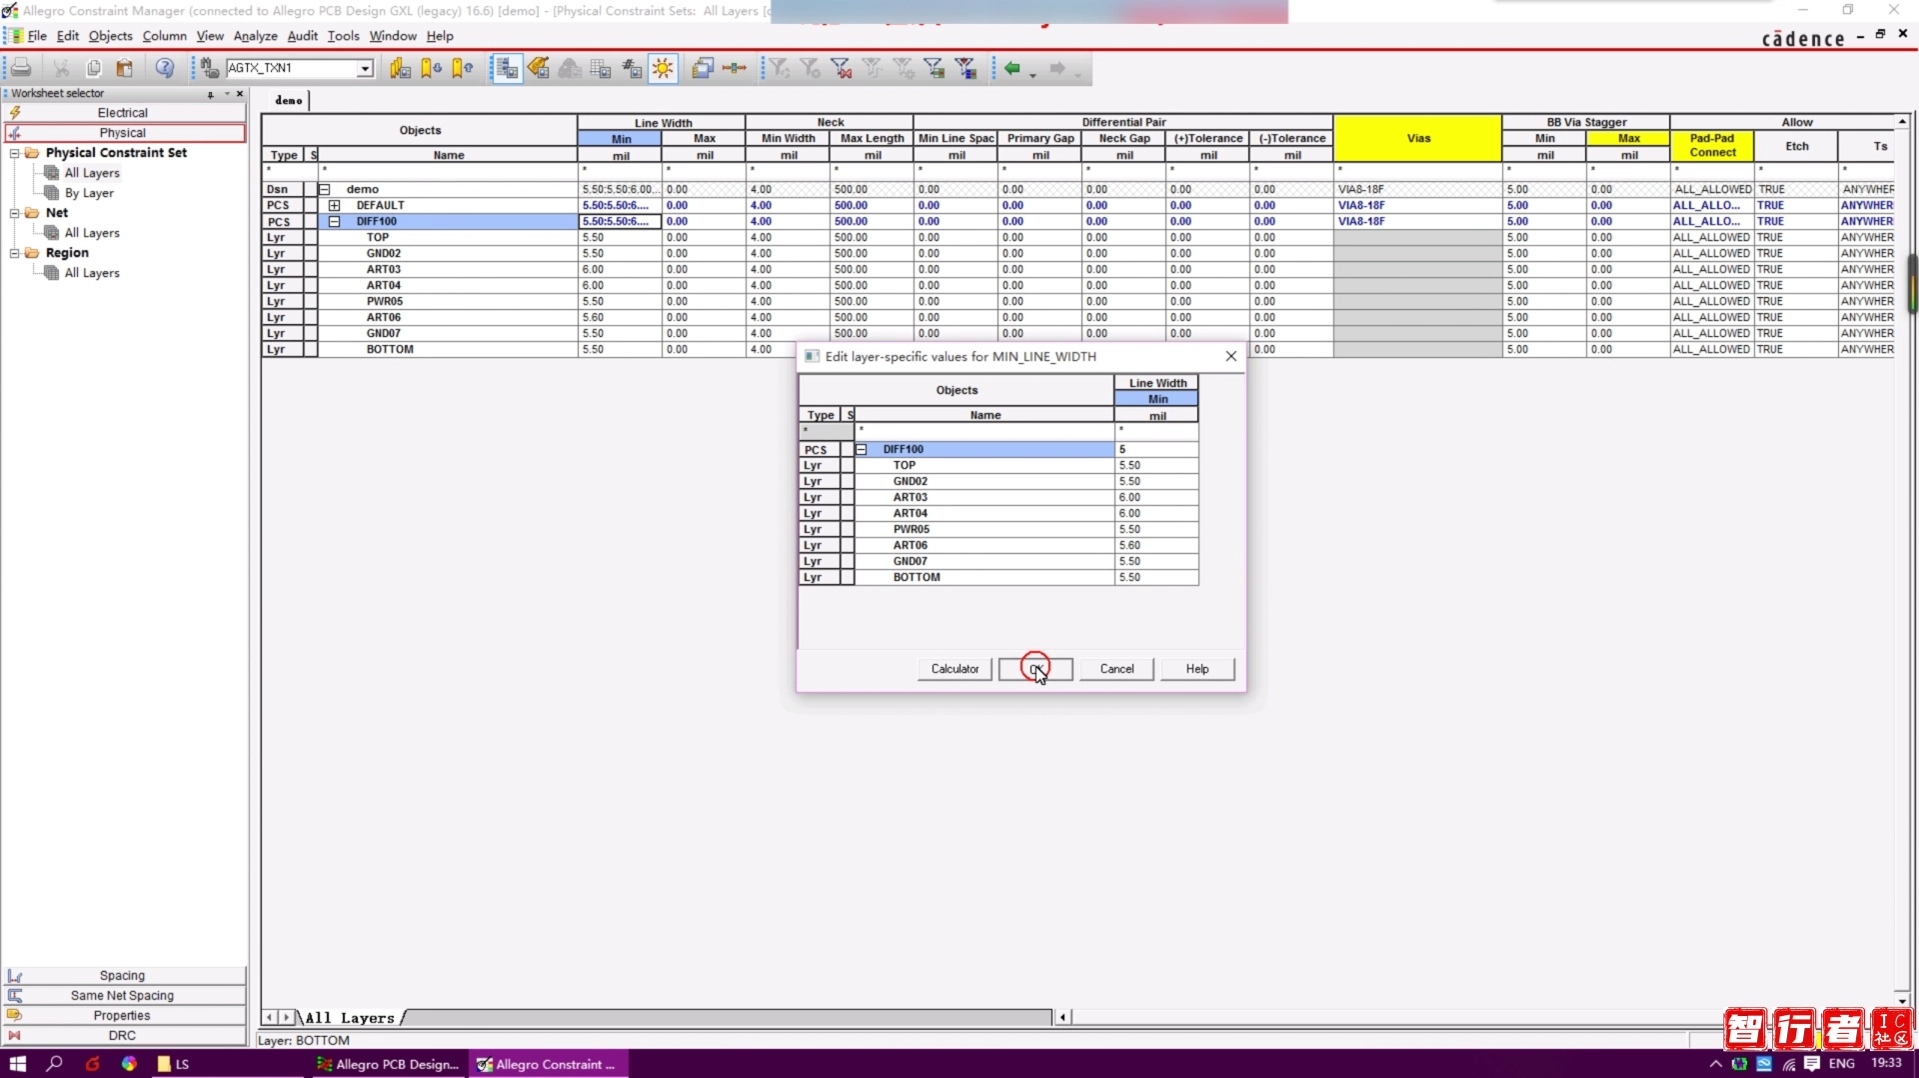This screenshot has width=1919, height=1078.
Task: Switch to the All Layers sheet tab
Action: [x=350, y=1018]
